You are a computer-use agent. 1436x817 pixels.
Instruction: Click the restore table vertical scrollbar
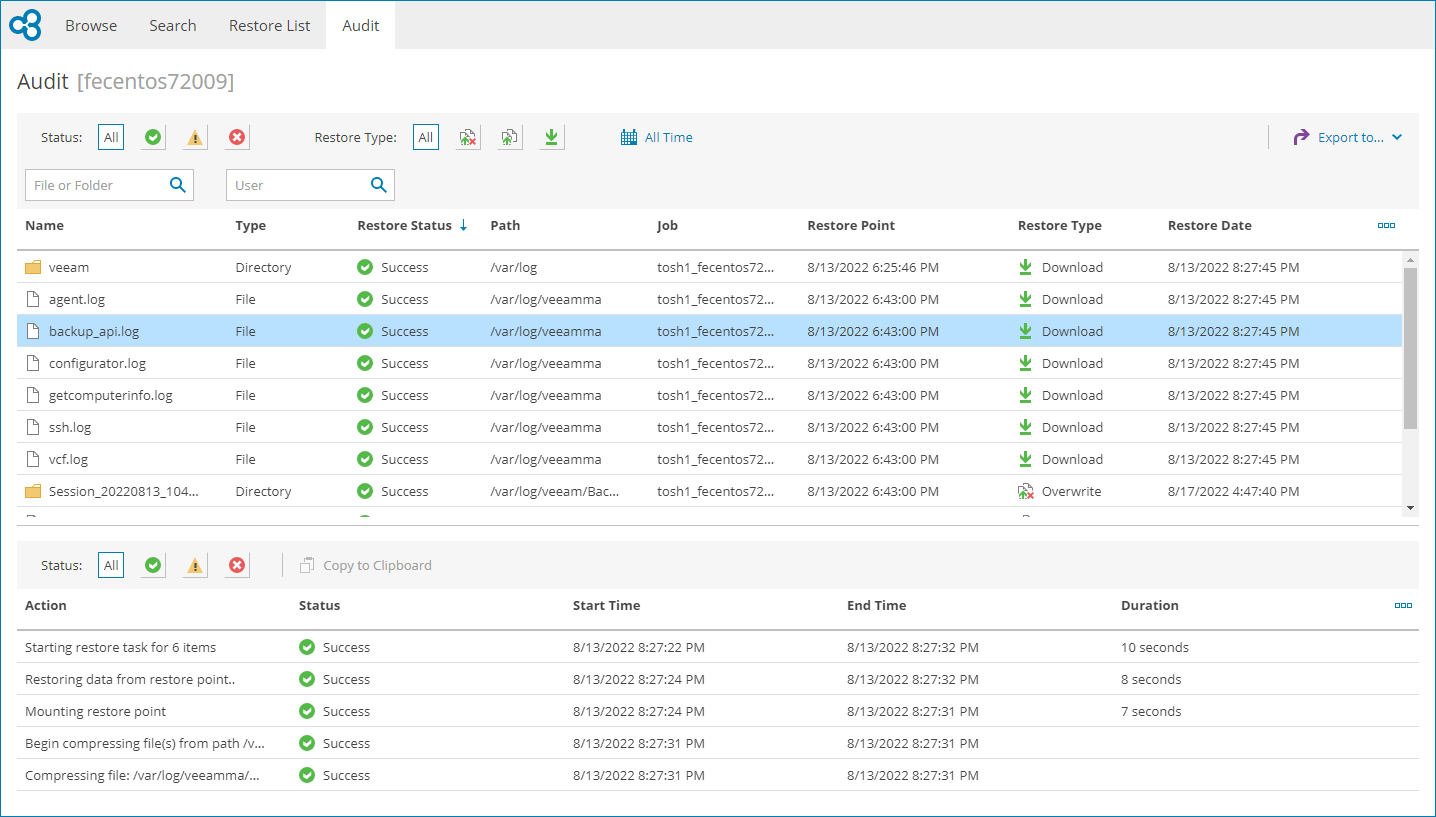[1410, 350]
